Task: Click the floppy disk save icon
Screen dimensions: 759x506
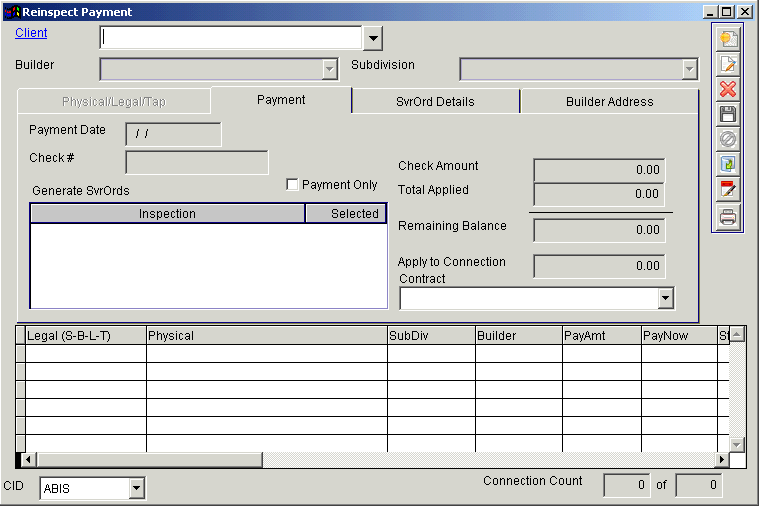Action: tap(728, 114)
